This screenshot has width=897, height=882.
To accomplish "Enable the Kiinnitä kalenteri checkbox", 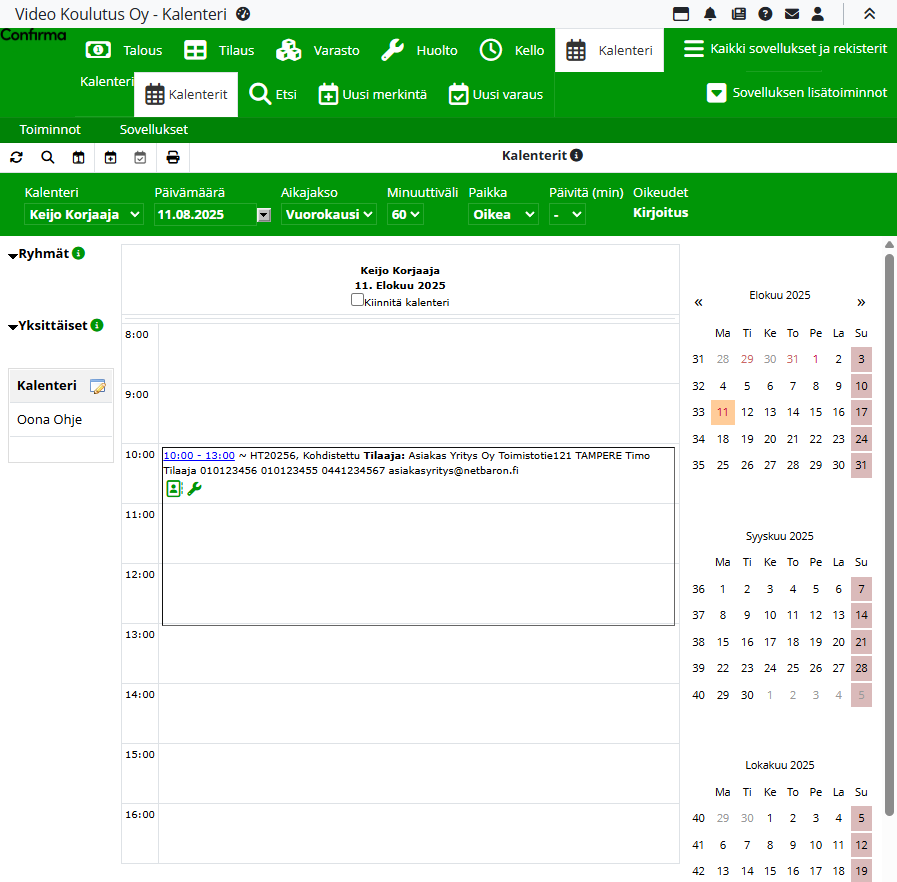I will click(357, 300).
